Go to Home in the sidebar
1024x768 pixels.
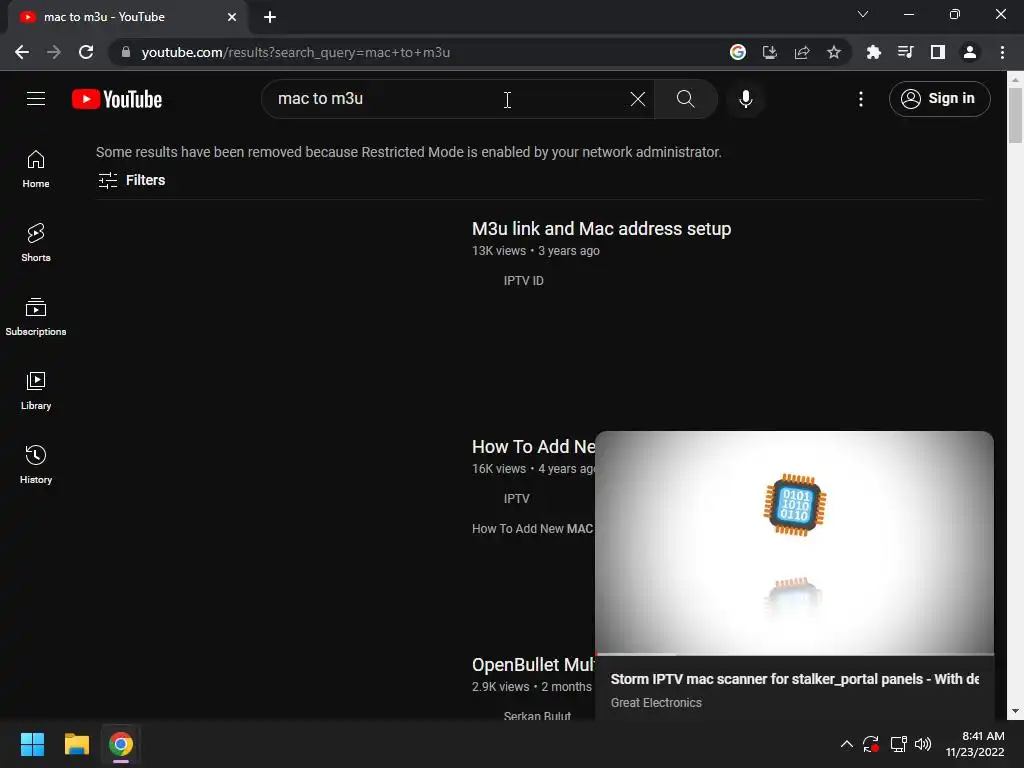36,169
